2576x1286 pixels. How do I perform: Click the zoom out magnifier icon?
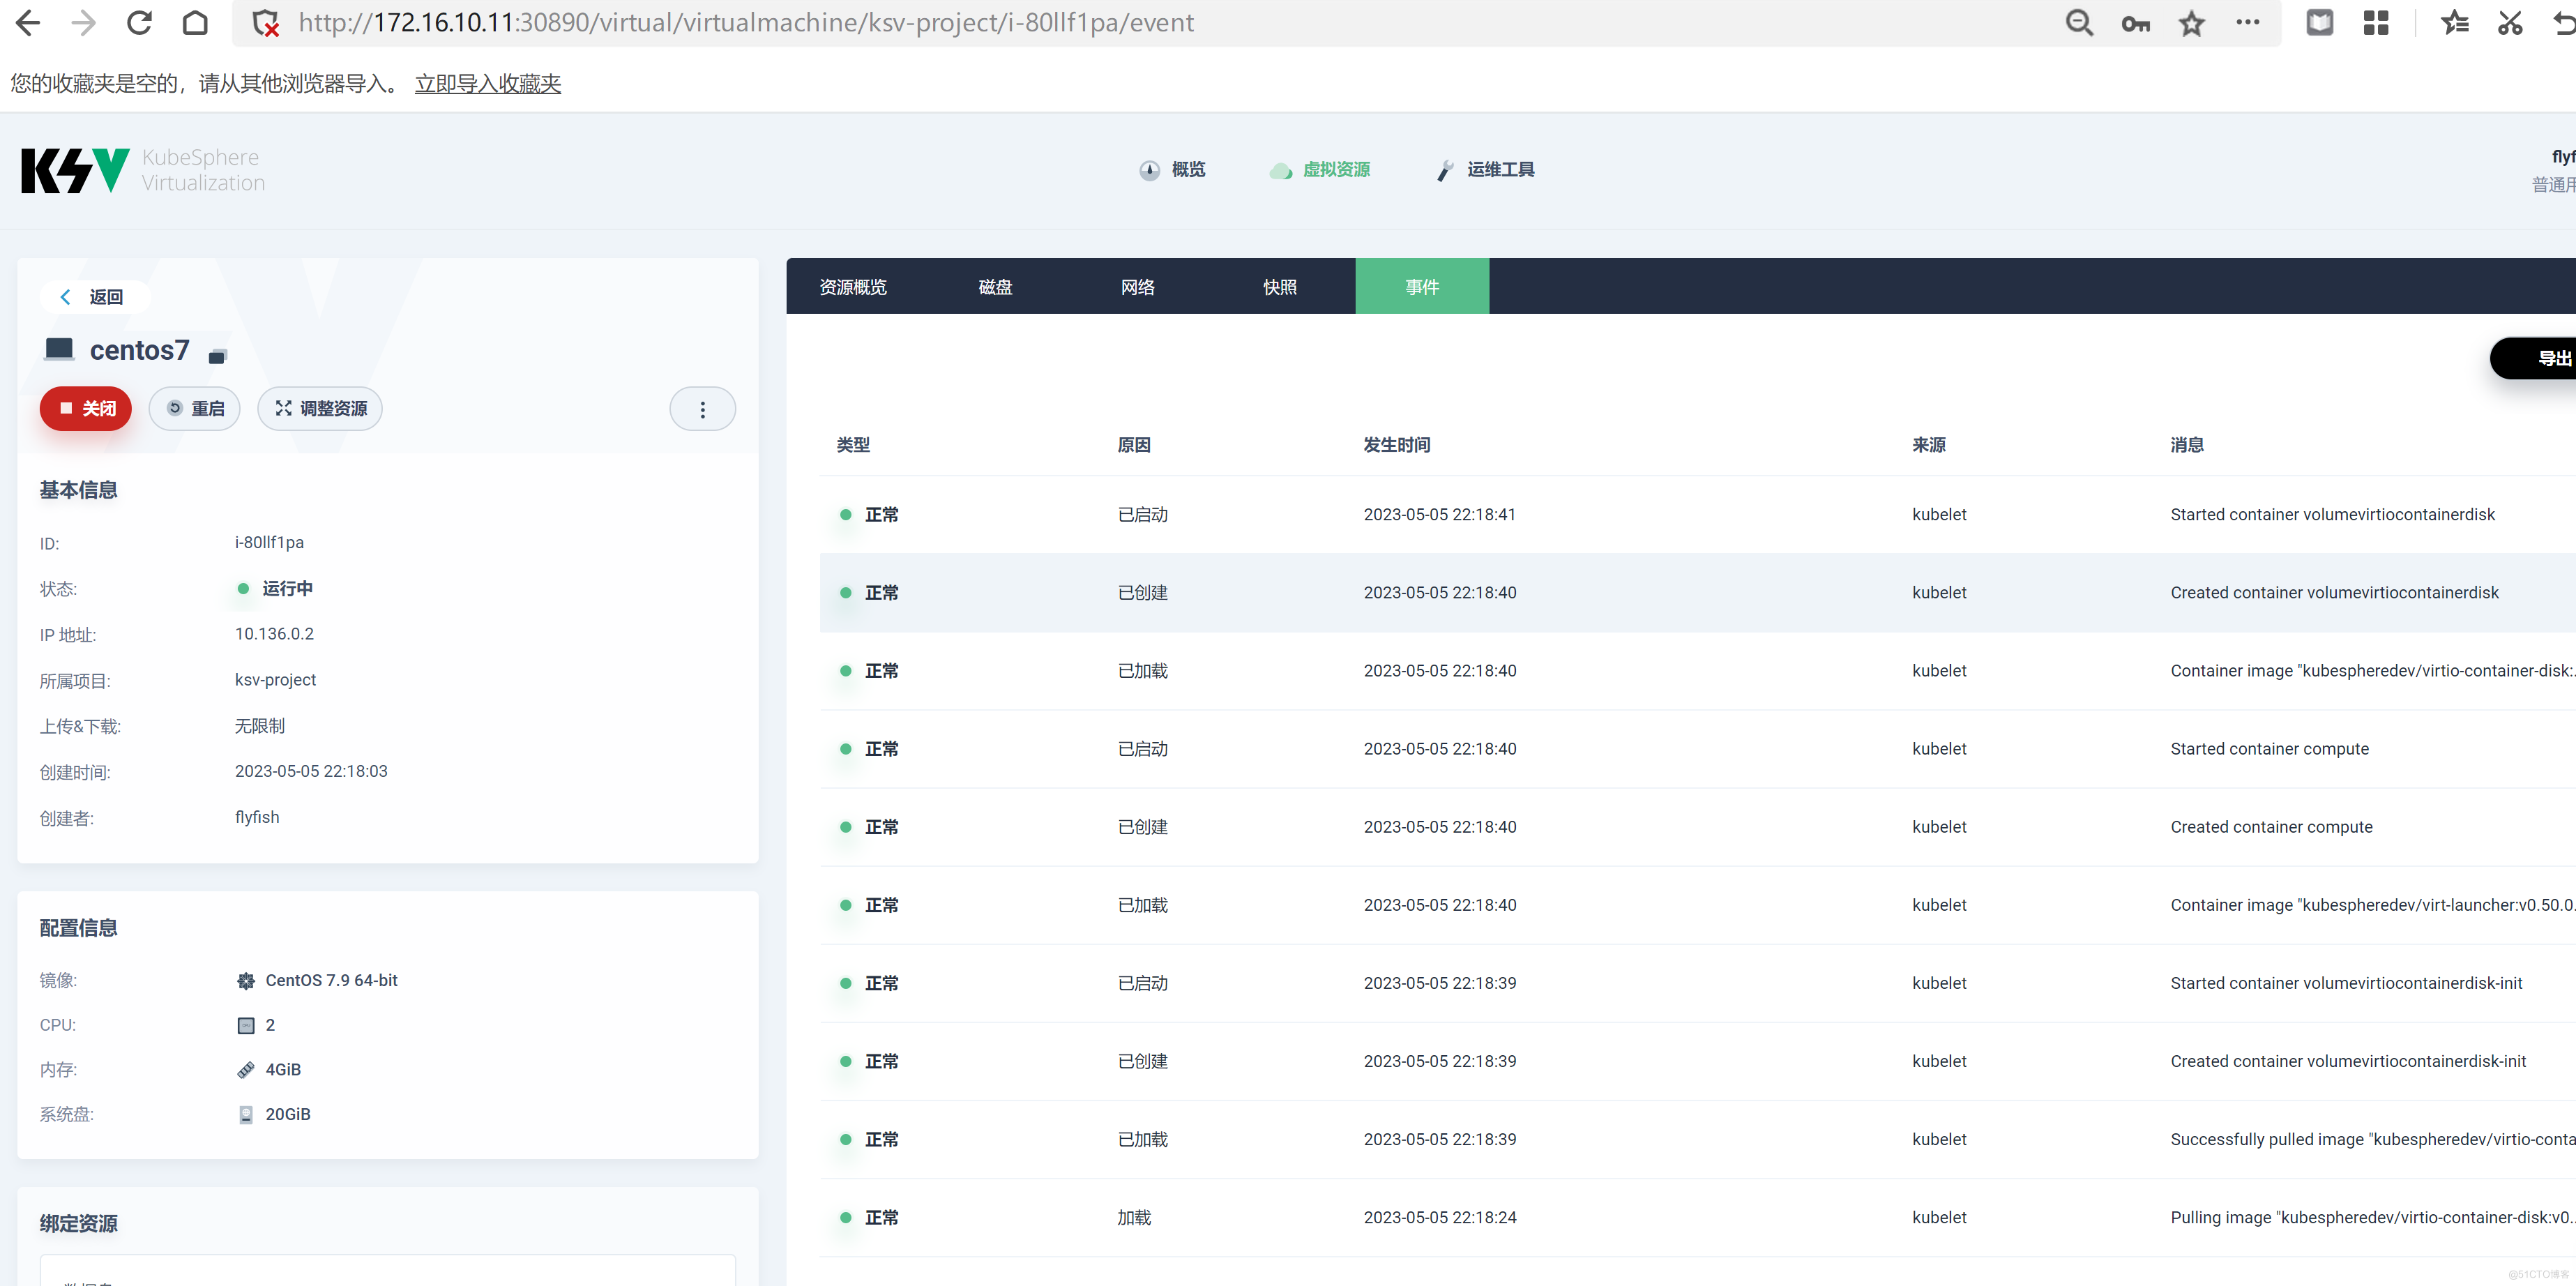(x=2079, y=23)
